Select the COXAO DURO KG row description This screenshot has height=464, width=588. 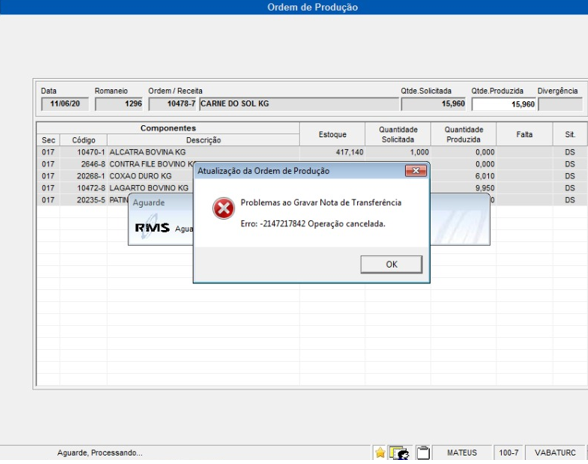point(140,176)
